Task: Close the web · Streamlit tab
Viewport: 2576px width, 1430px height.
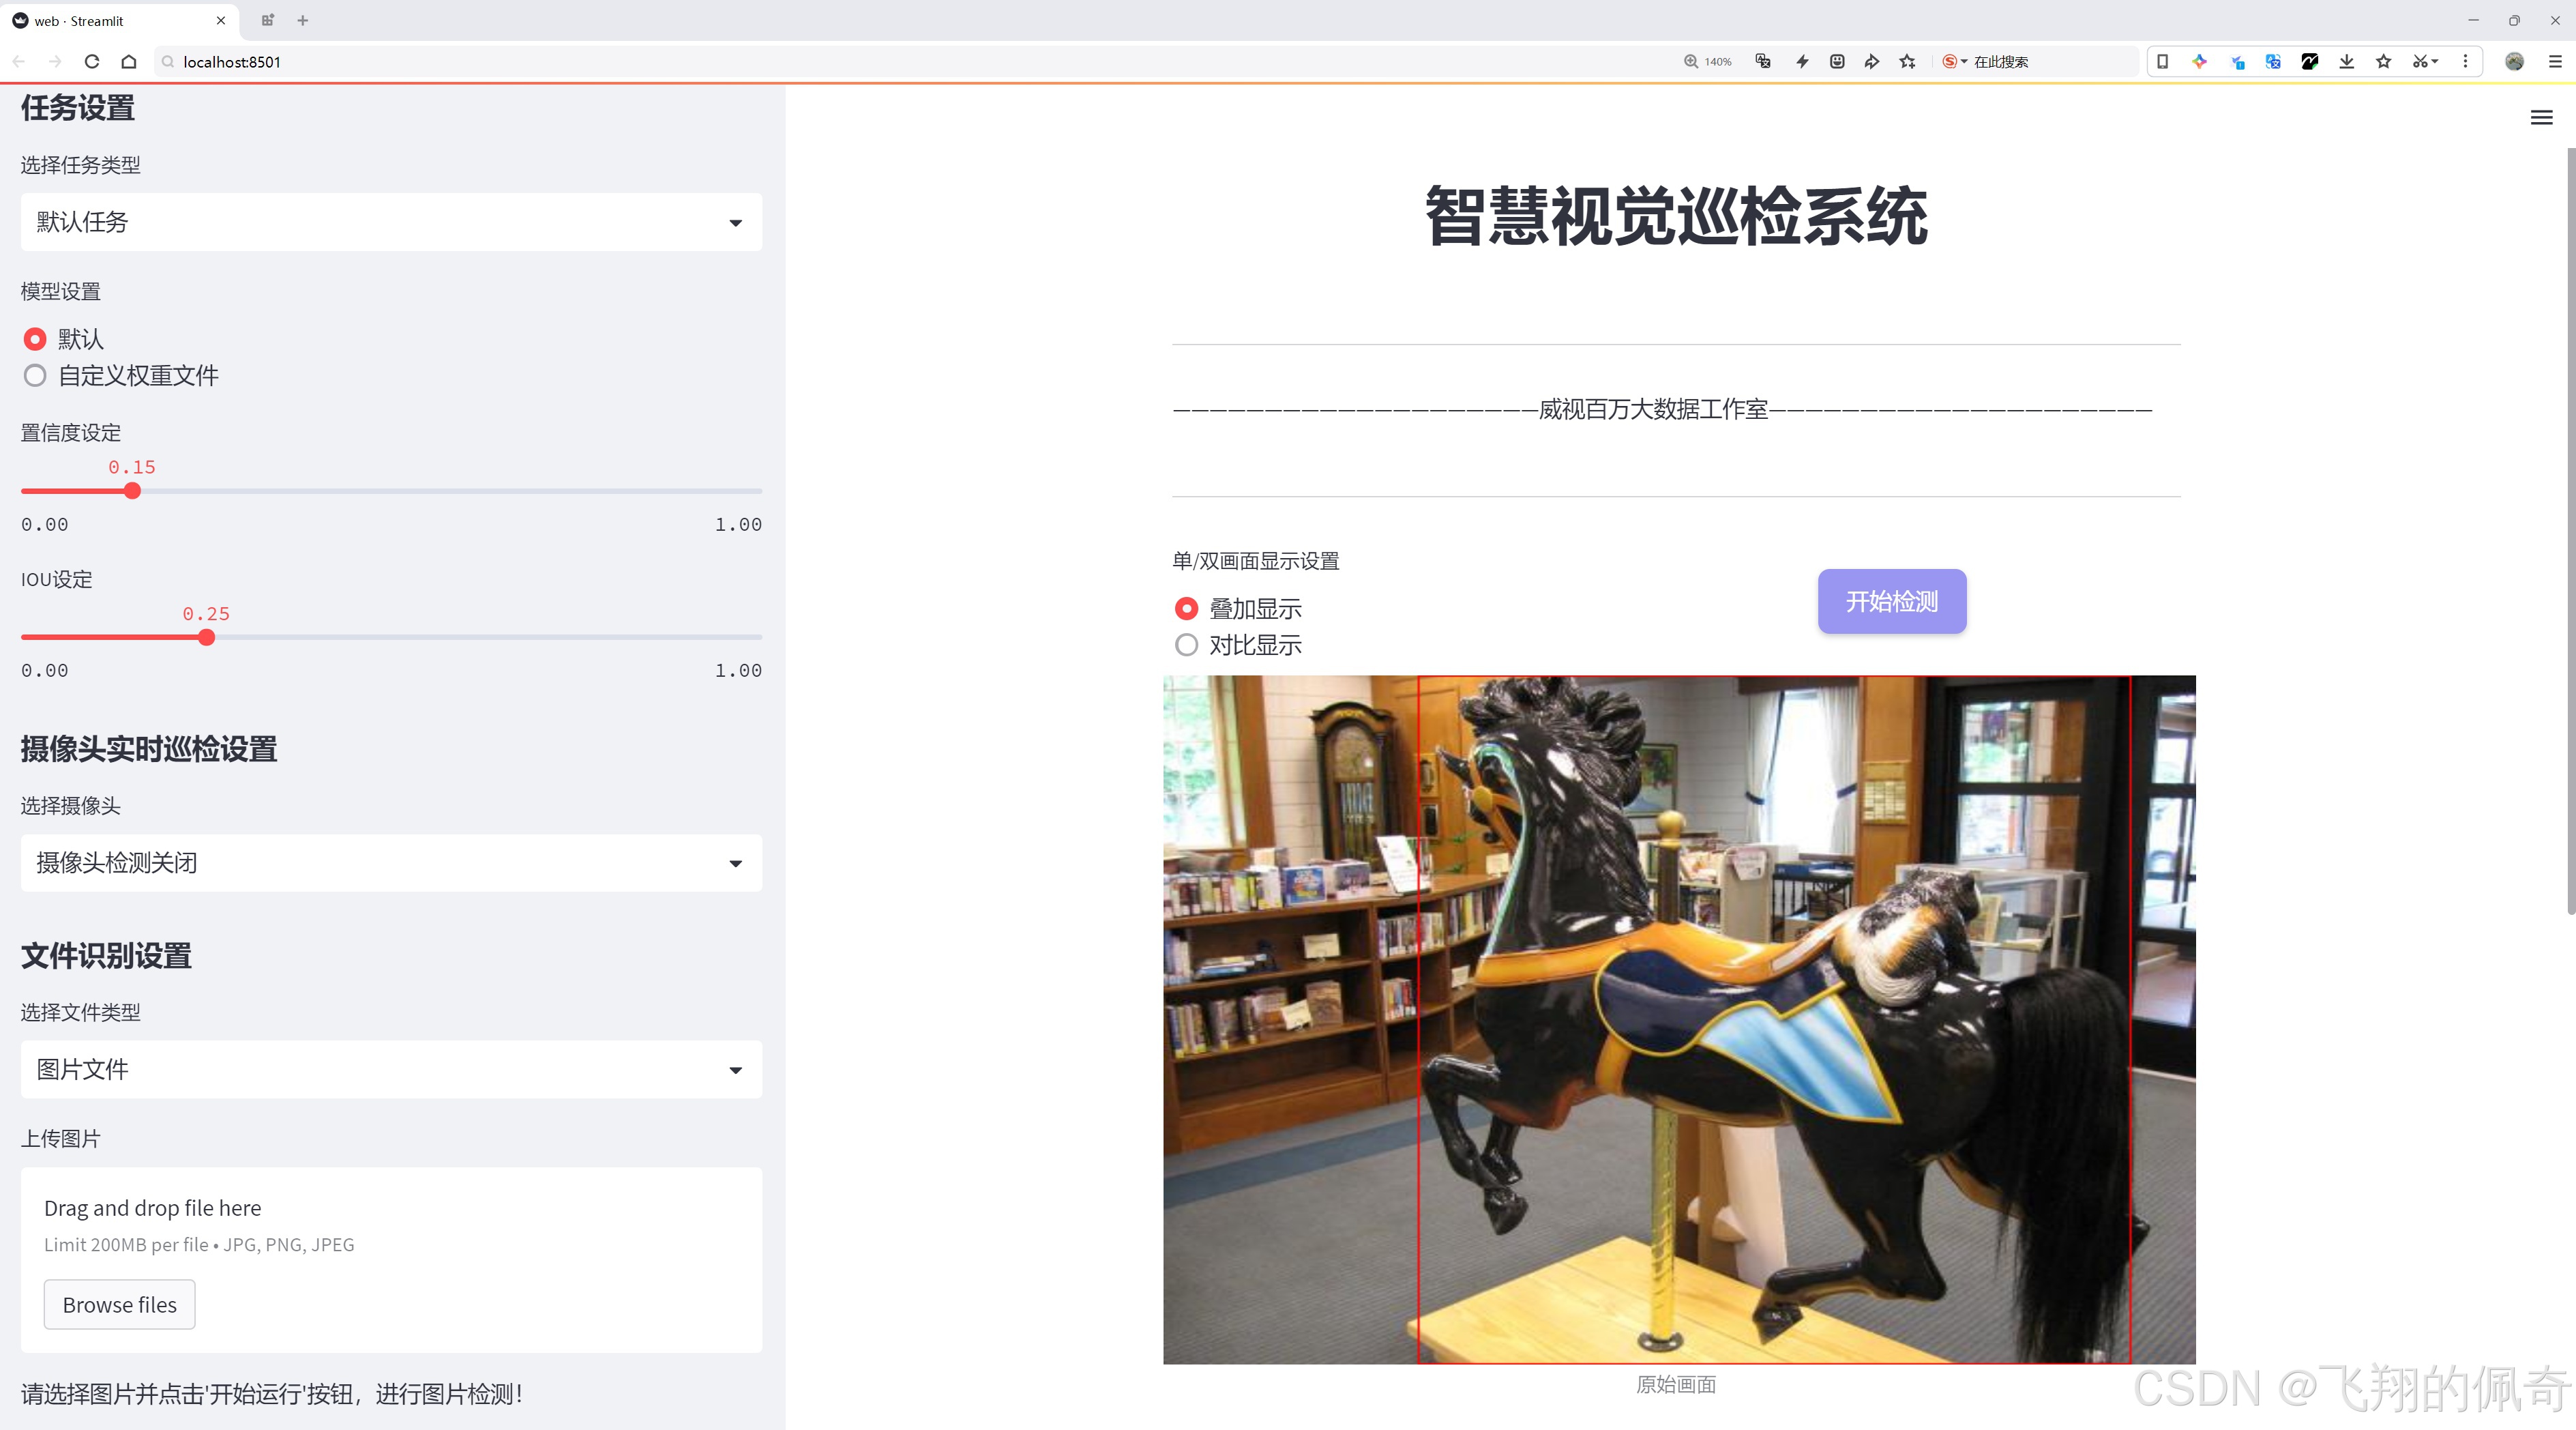Action: point(221,20)
